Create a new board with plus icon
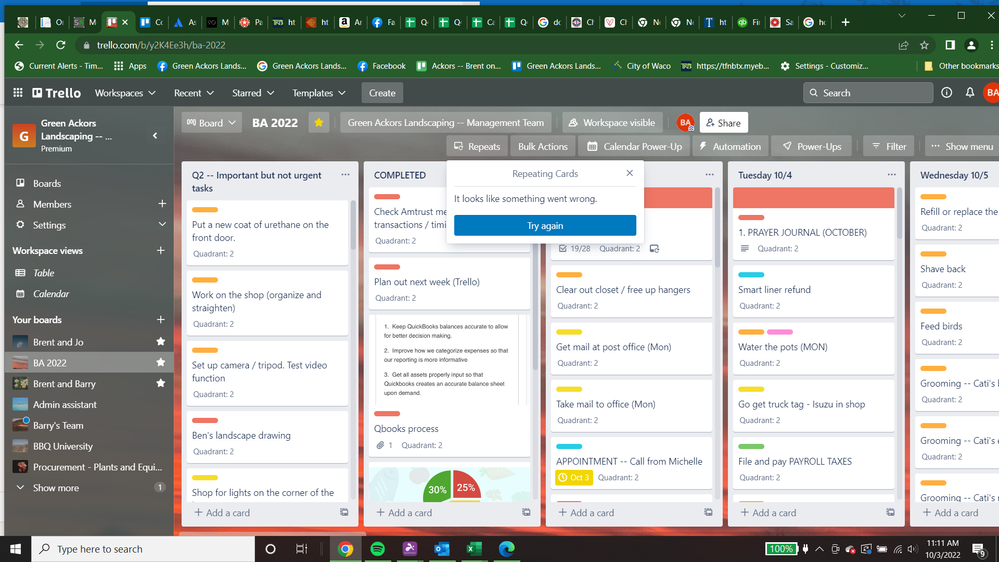The image size is (999, 562). click(161, 320)
